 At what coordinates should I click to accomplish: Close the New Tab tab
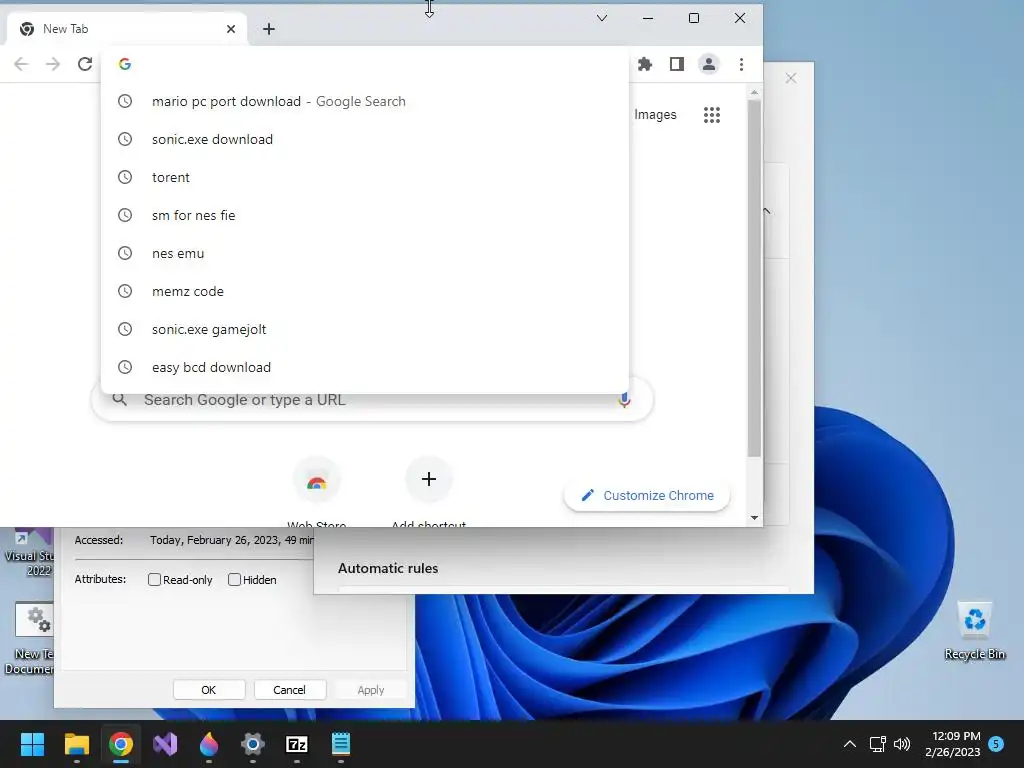(x=231, y=29)
